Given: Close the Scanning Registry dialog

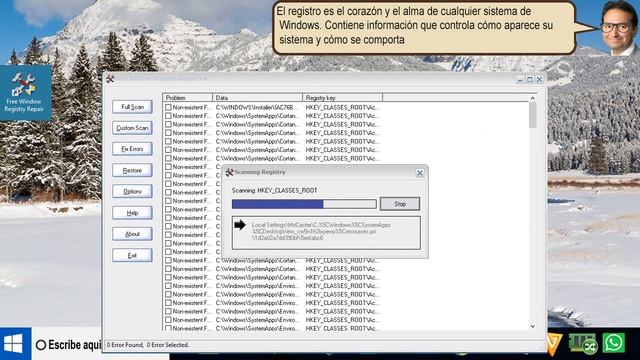Looking at the screenshot, I should click(420, 173).
